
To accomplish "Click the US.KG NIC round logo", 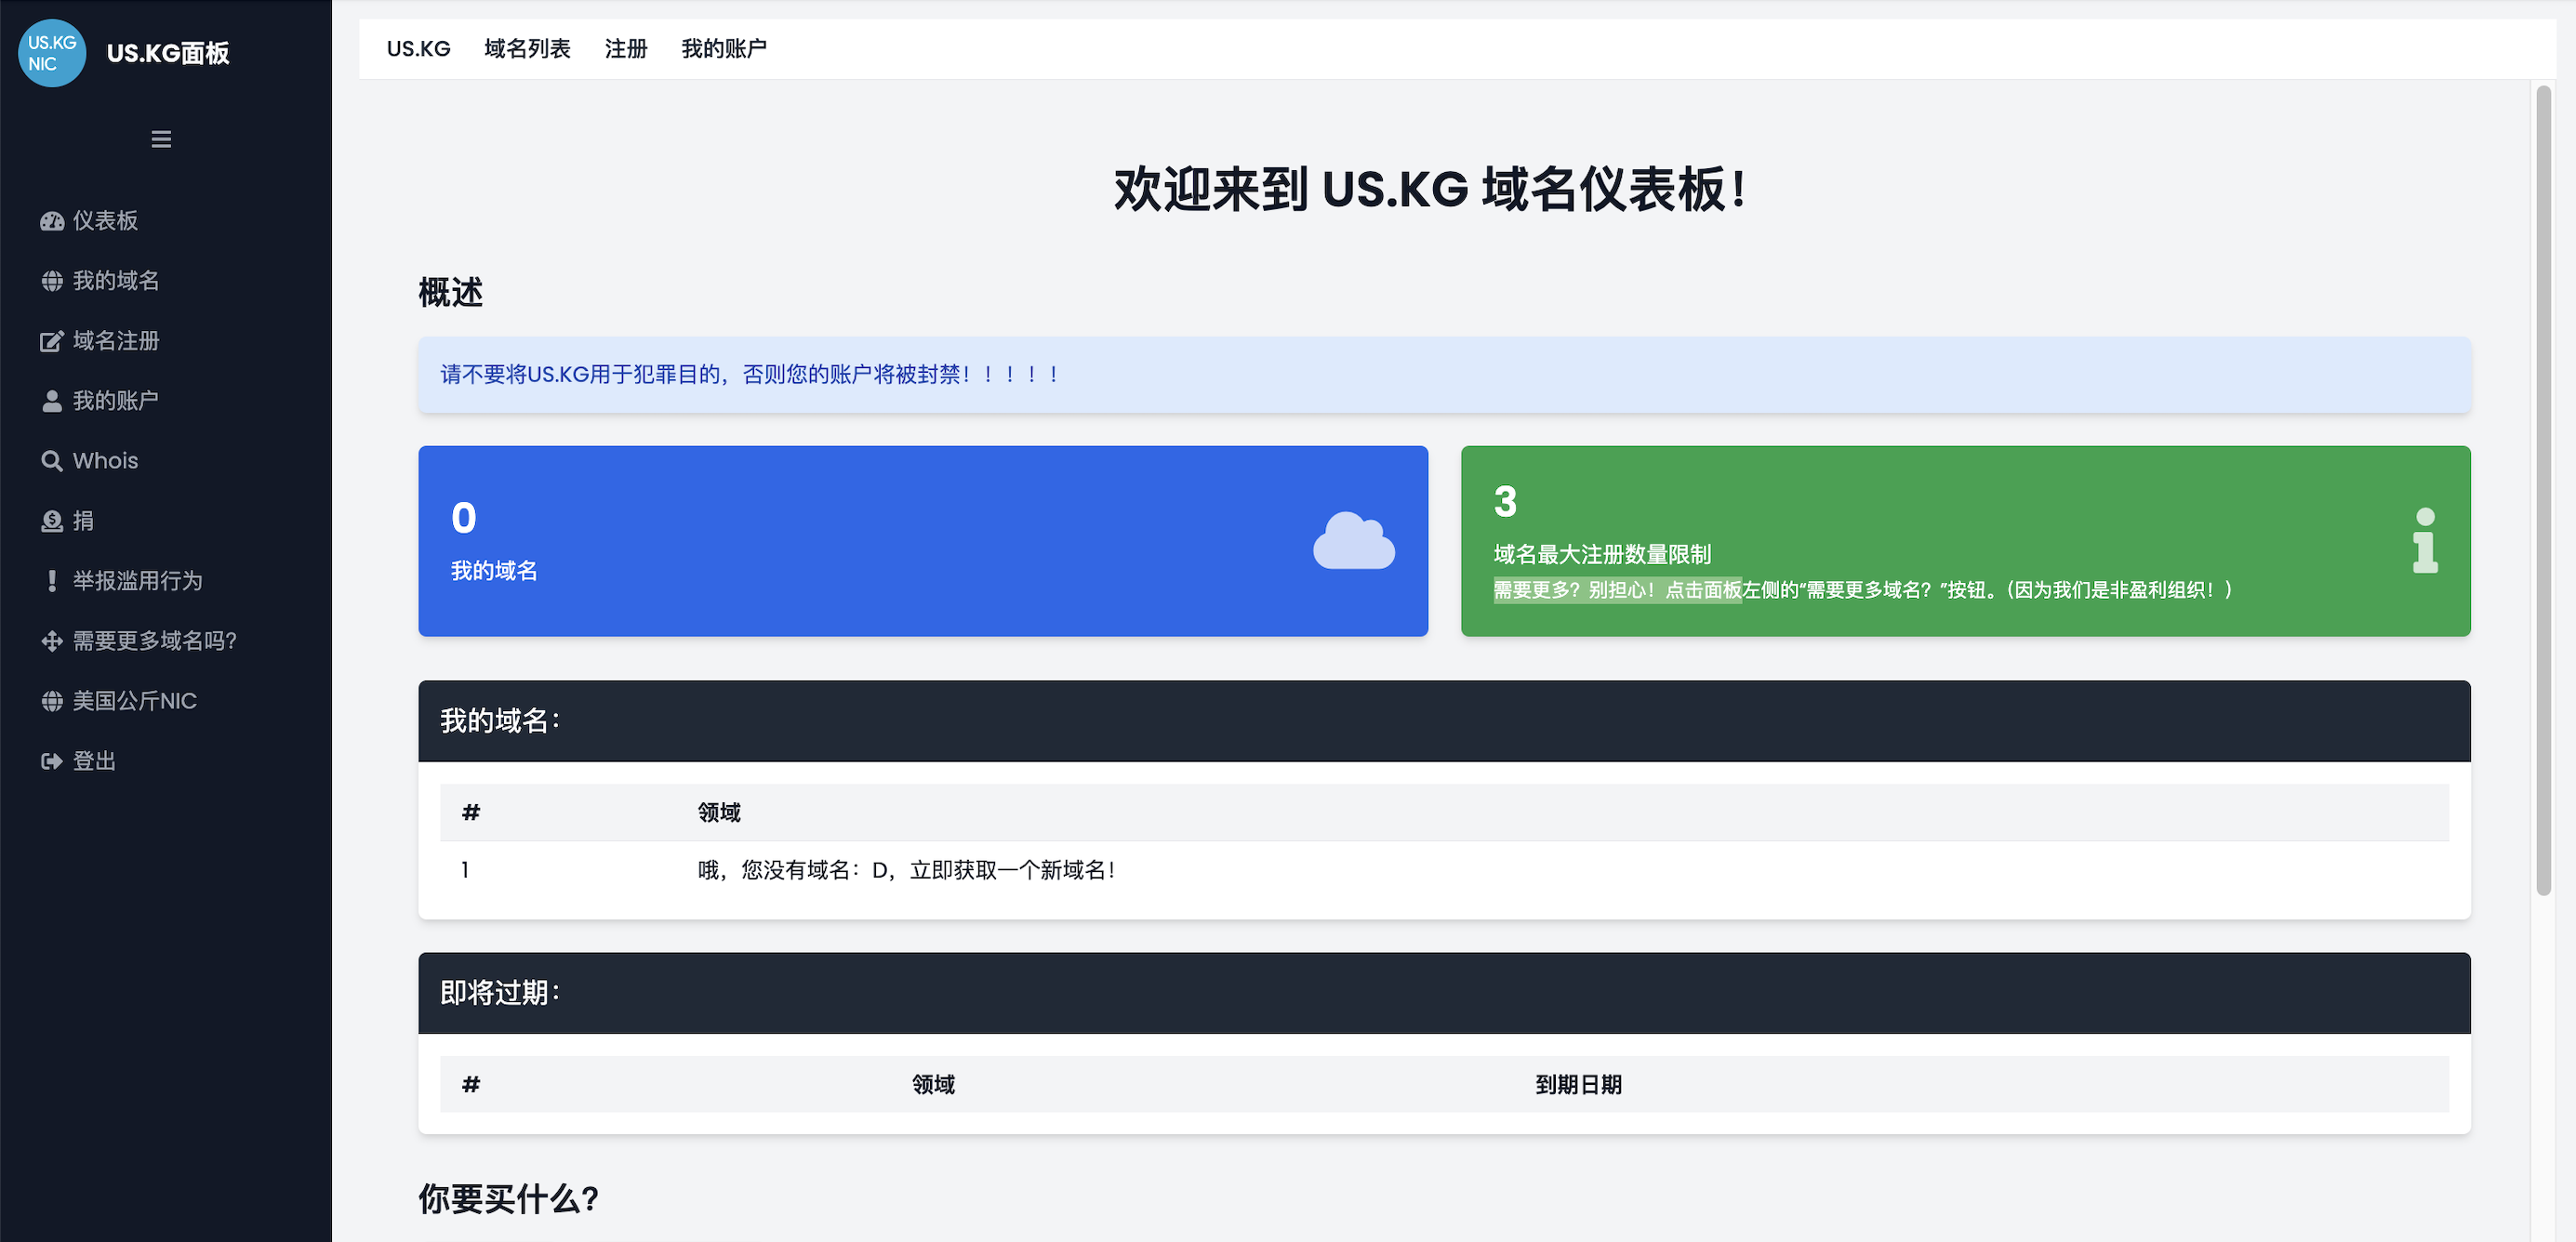I will point(52,53).
